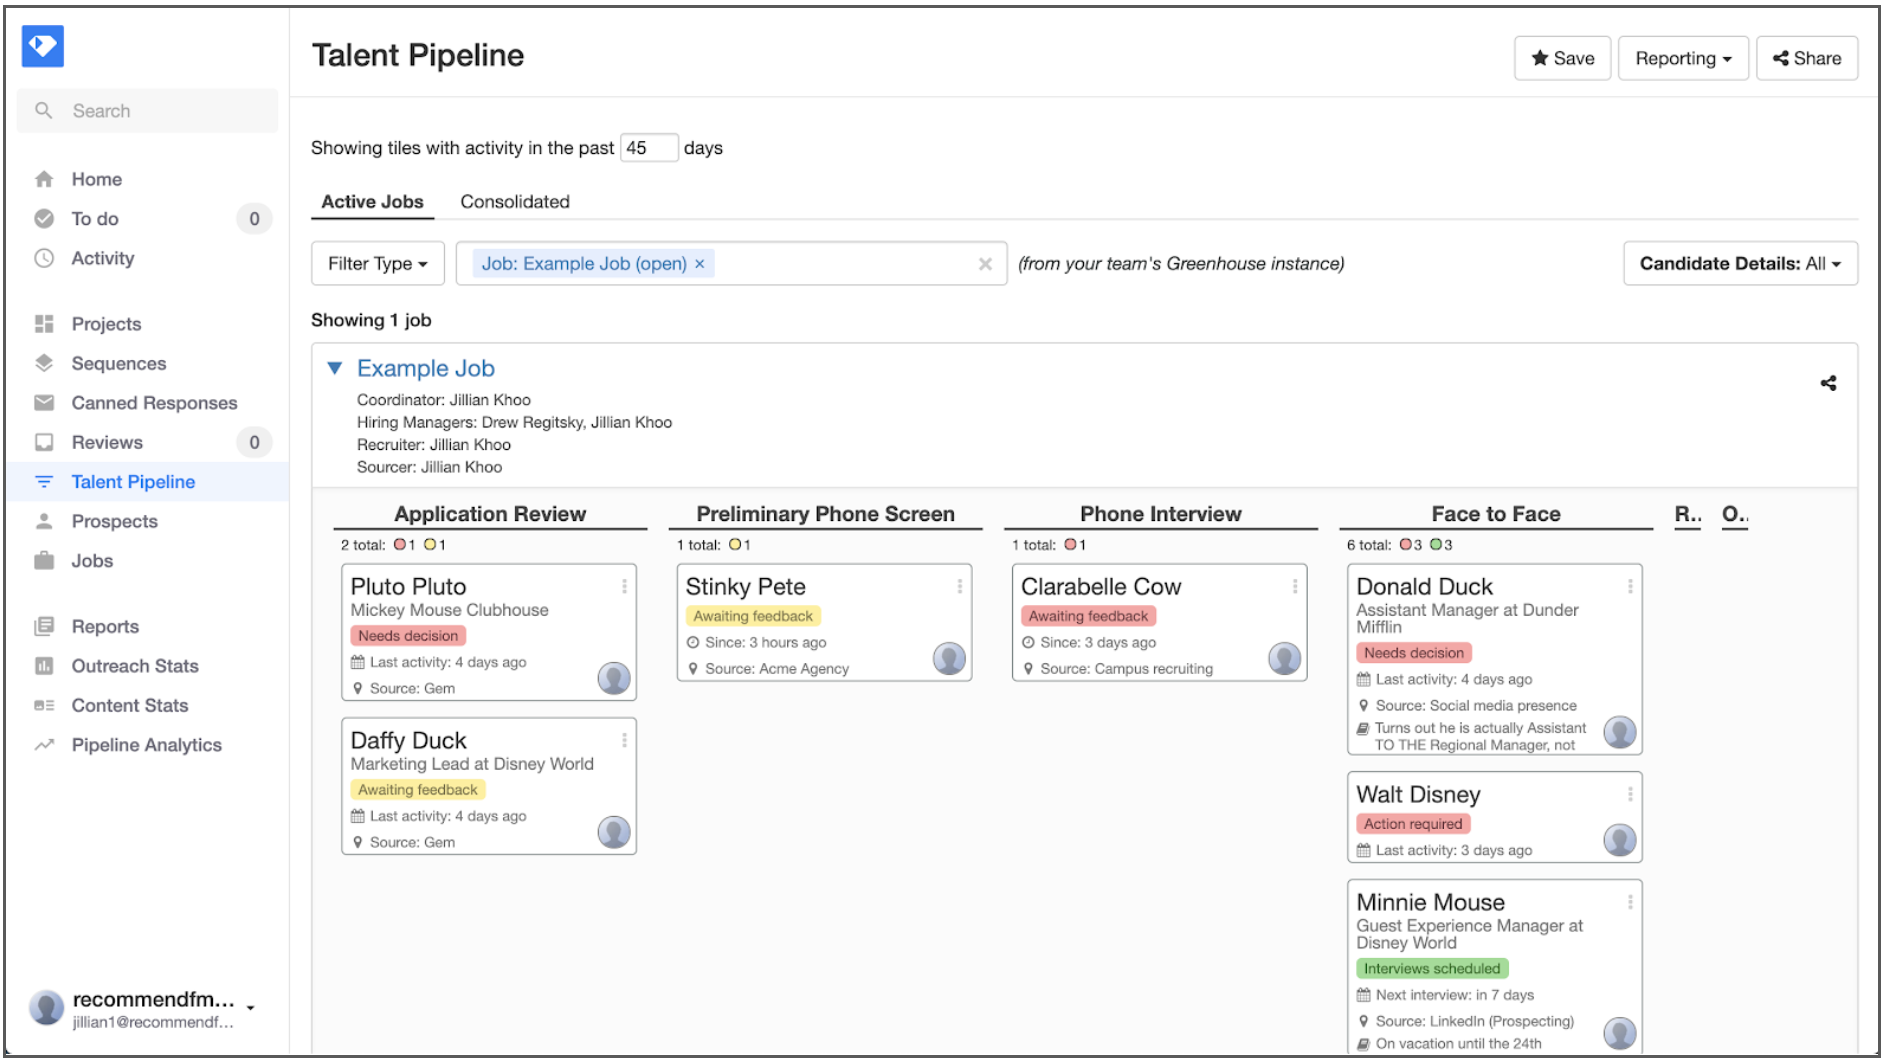Switch to the Consolidated tab

click(515, 201)
